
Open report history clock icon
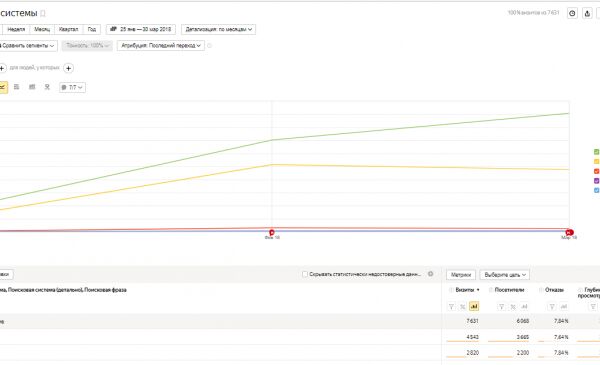tap(572, 13)
